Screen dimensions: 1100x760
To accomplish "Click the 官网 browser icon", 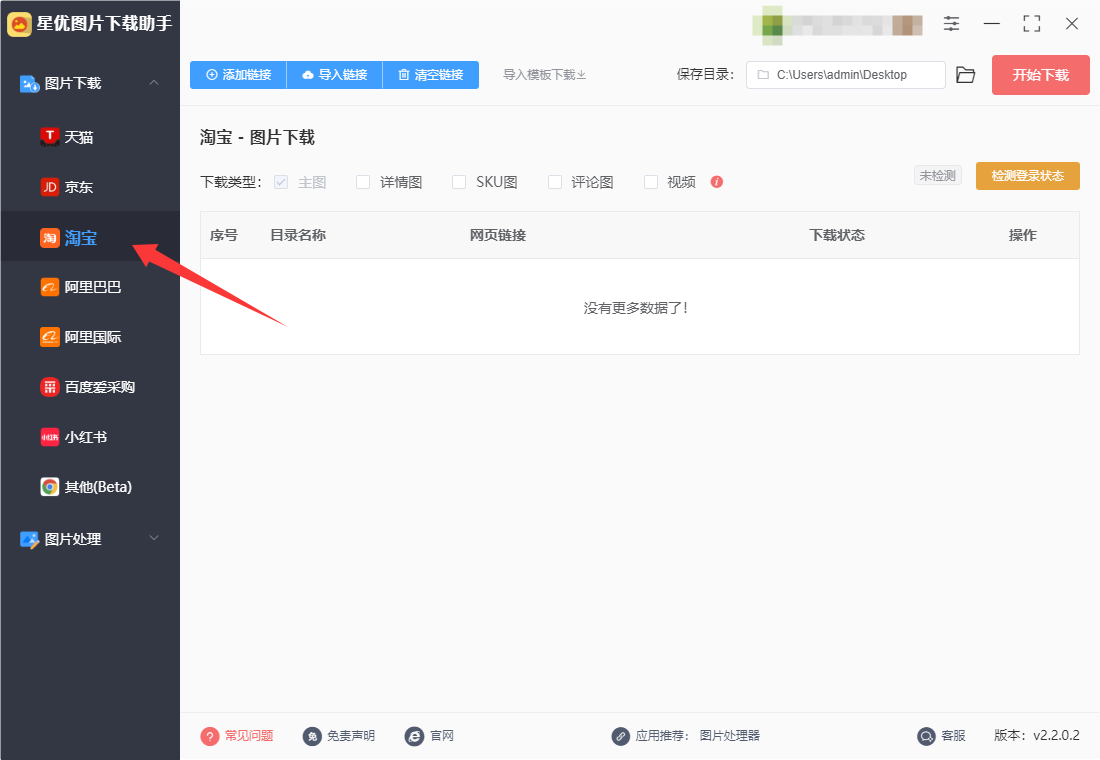I will (x=415, y=736).
